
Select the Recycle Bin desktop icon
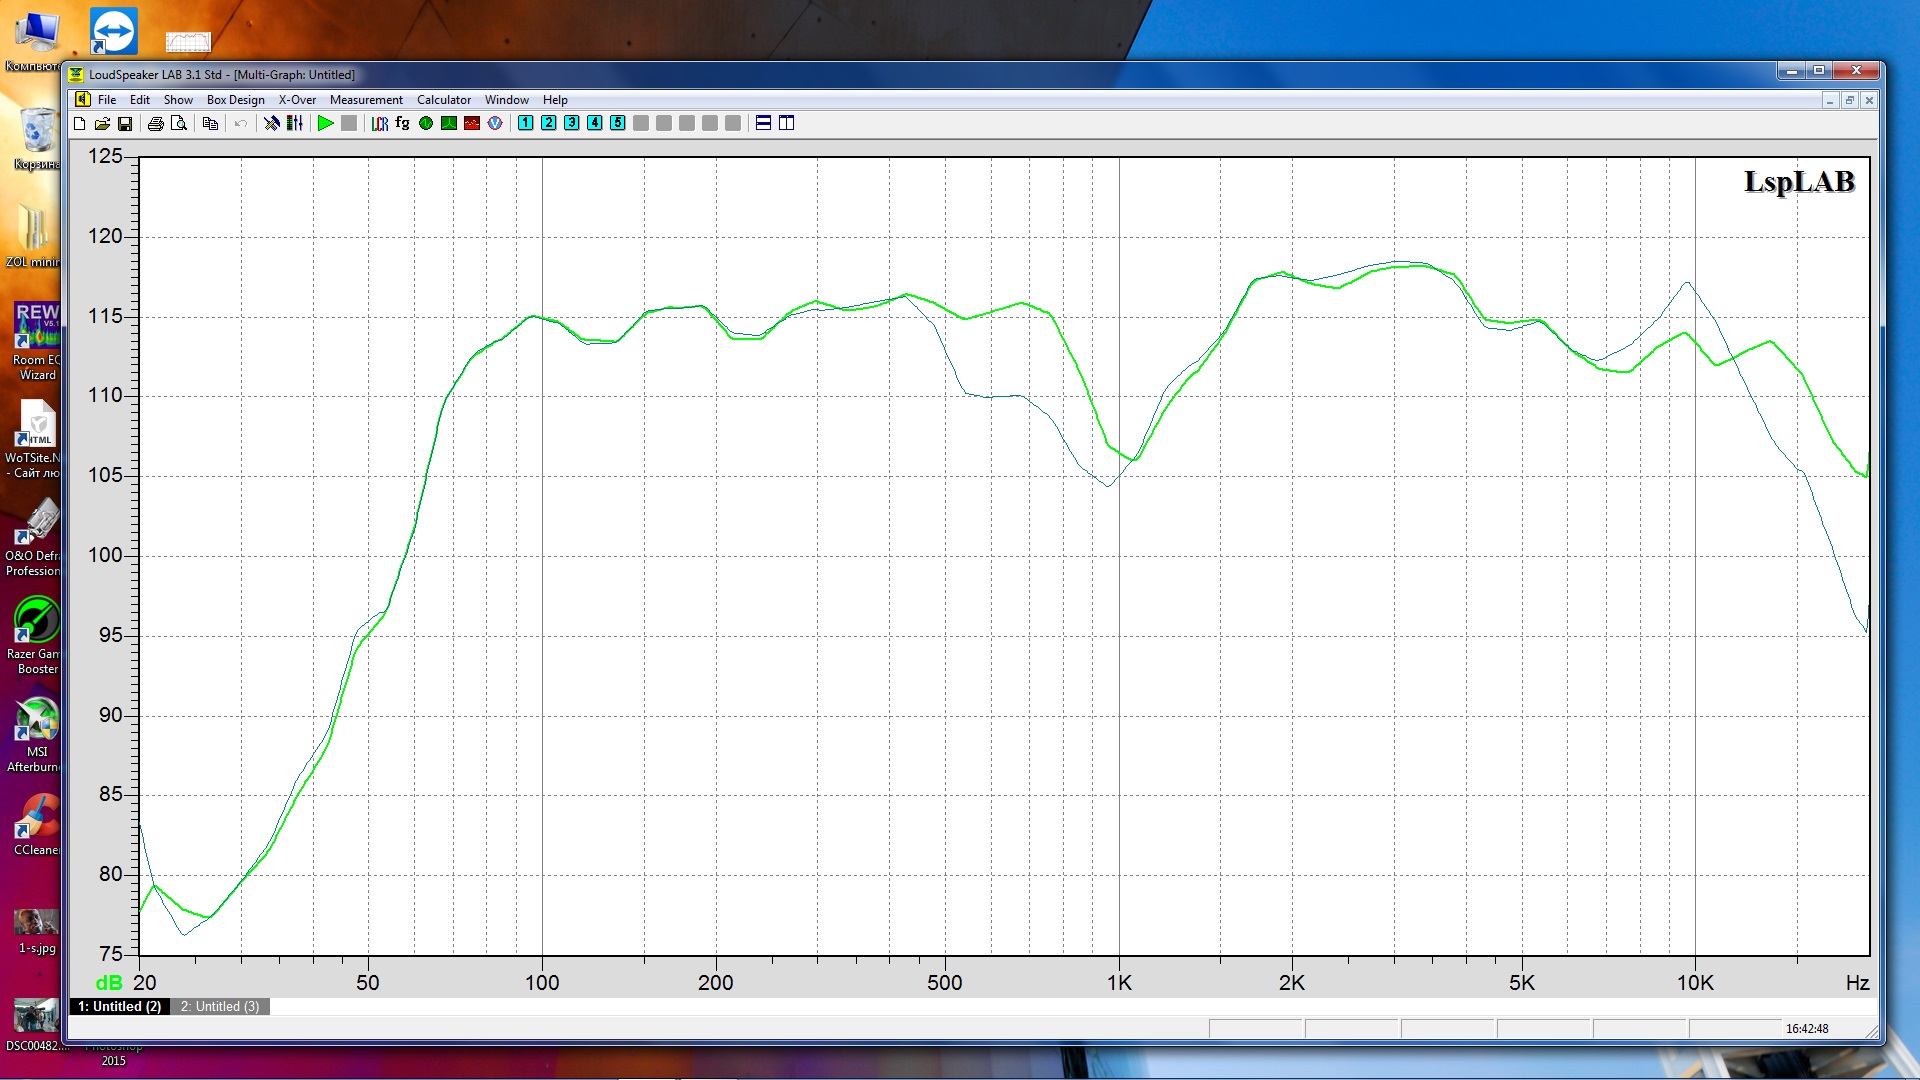(37, 140)
